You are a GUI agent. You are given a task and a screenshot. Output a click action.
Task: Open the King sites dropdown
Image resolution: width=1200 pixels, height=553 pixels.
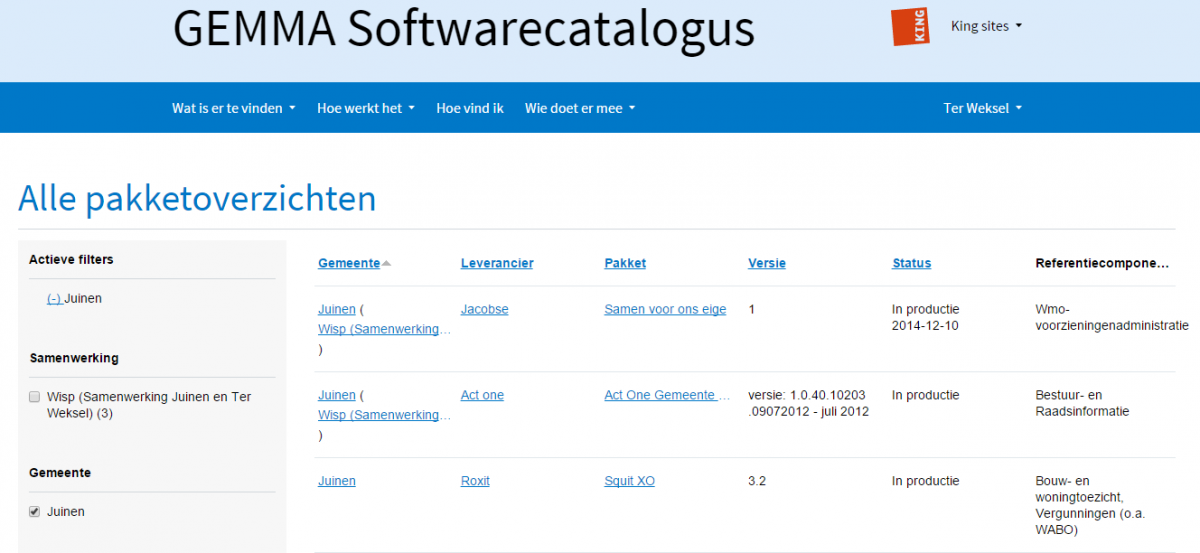[986, 26]
